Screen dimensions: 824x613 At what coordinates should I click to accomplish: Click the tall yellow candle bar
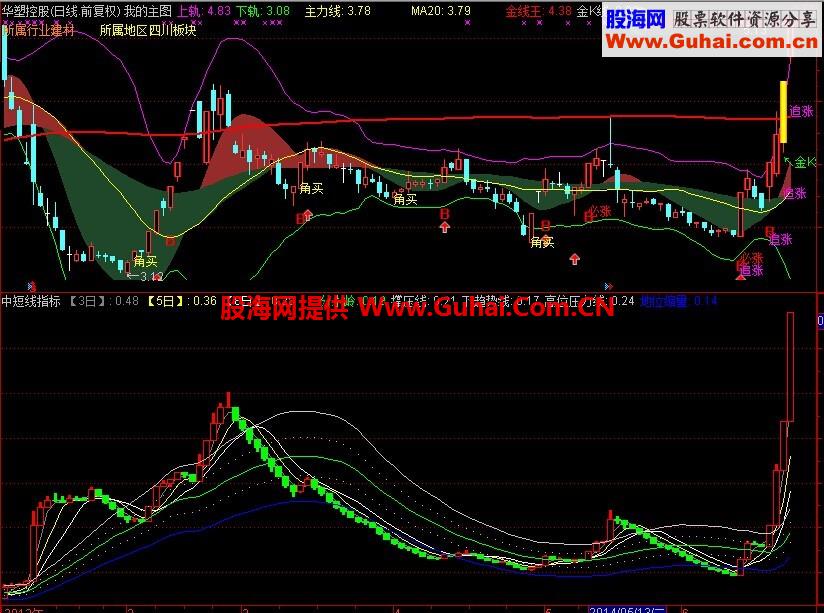point(783,111)
